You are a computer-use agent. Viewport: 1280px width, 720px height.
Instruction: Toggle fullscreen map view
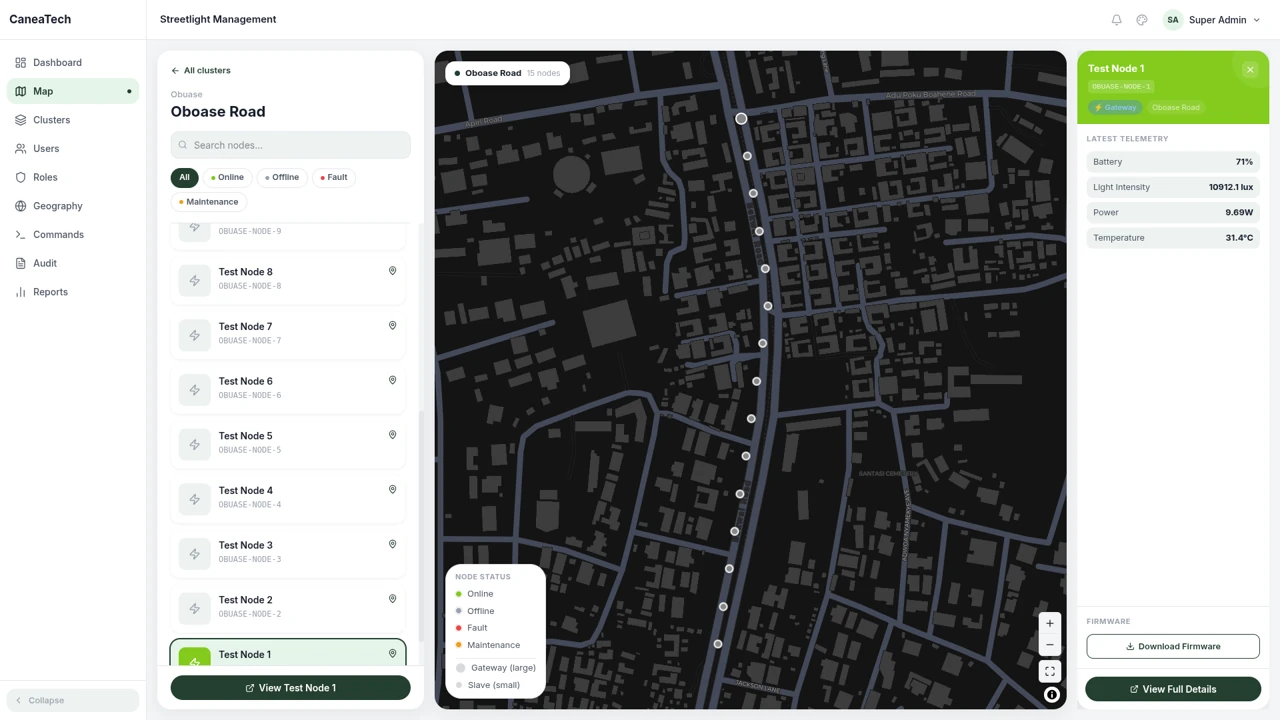coord(1050,672)
